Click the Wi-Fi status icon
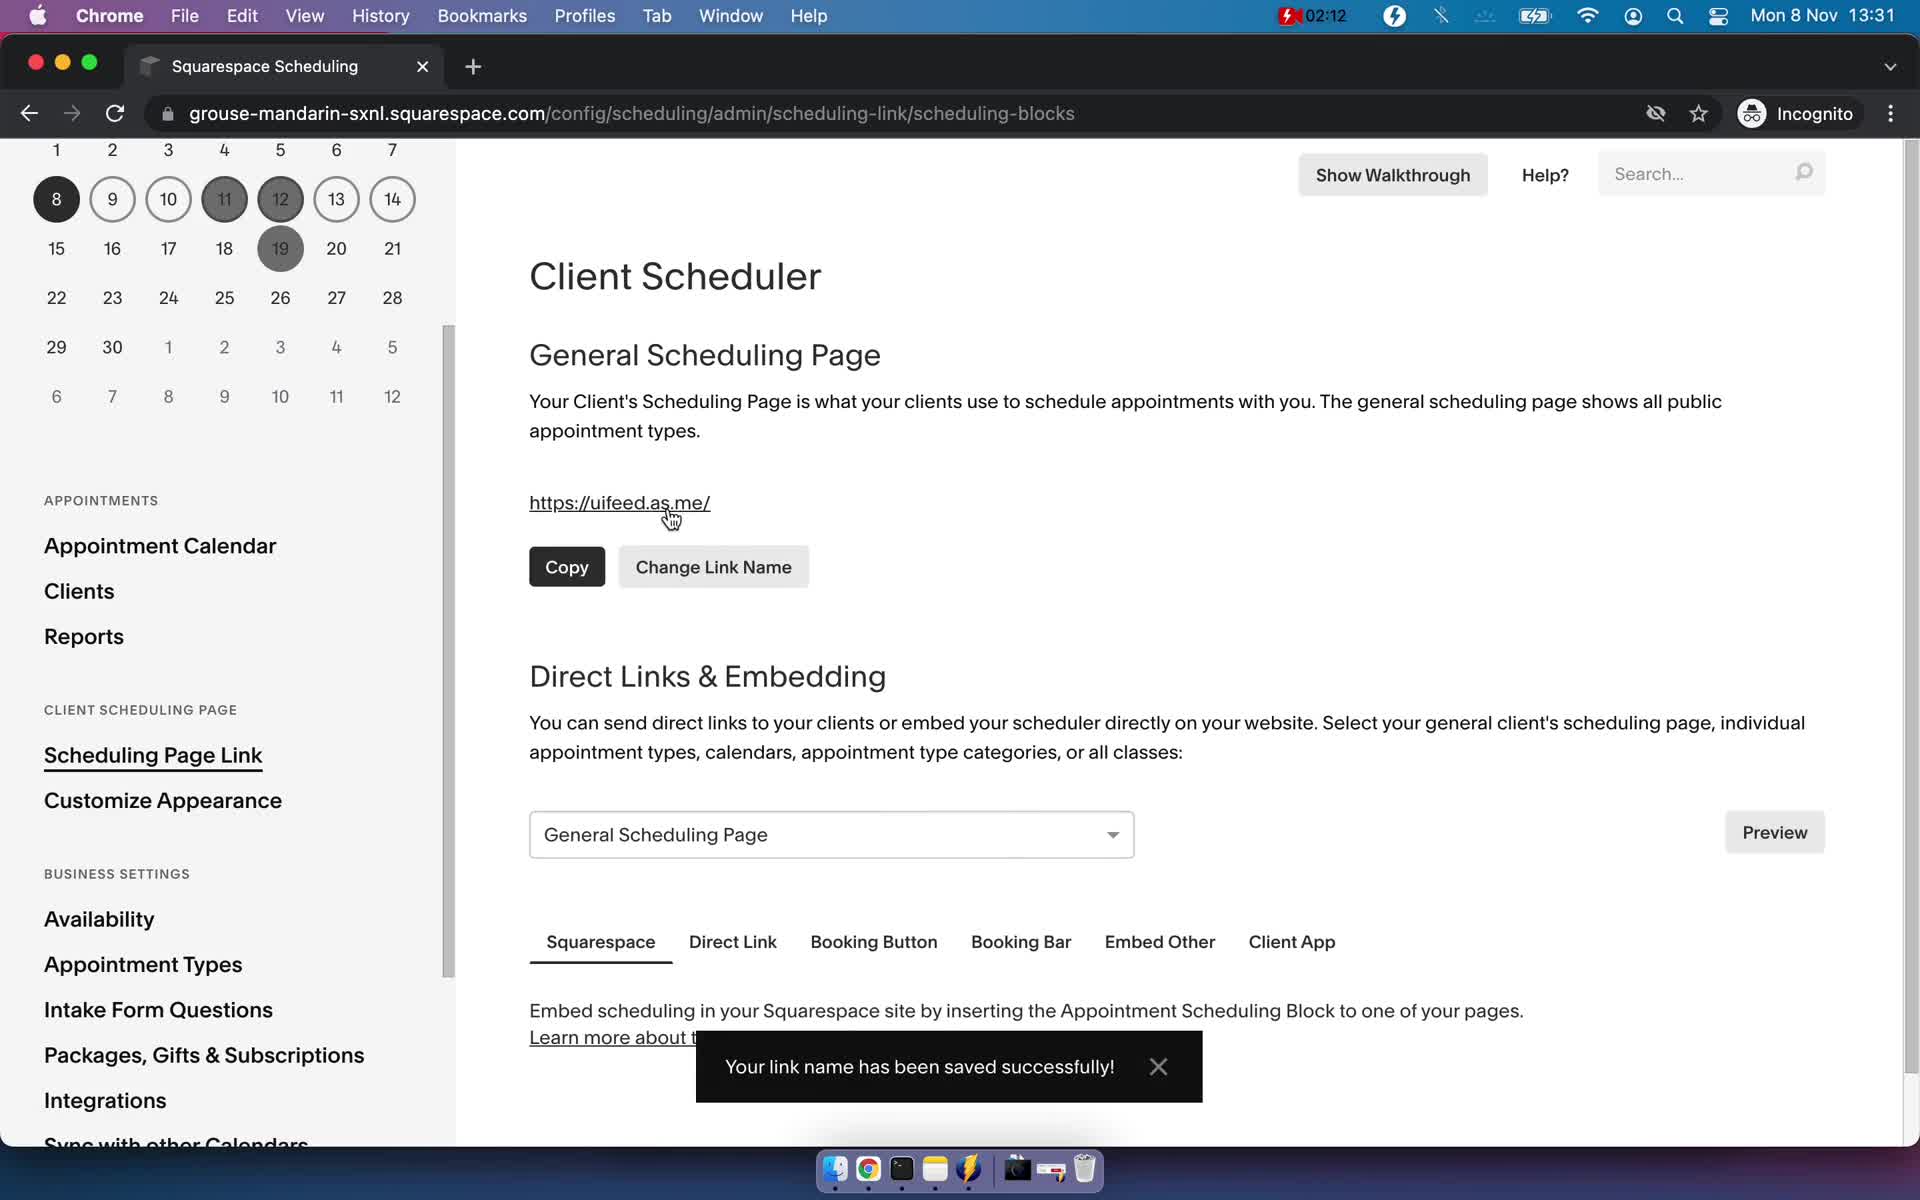This screenshot has width=1920, height=1200. (1587, 16)
